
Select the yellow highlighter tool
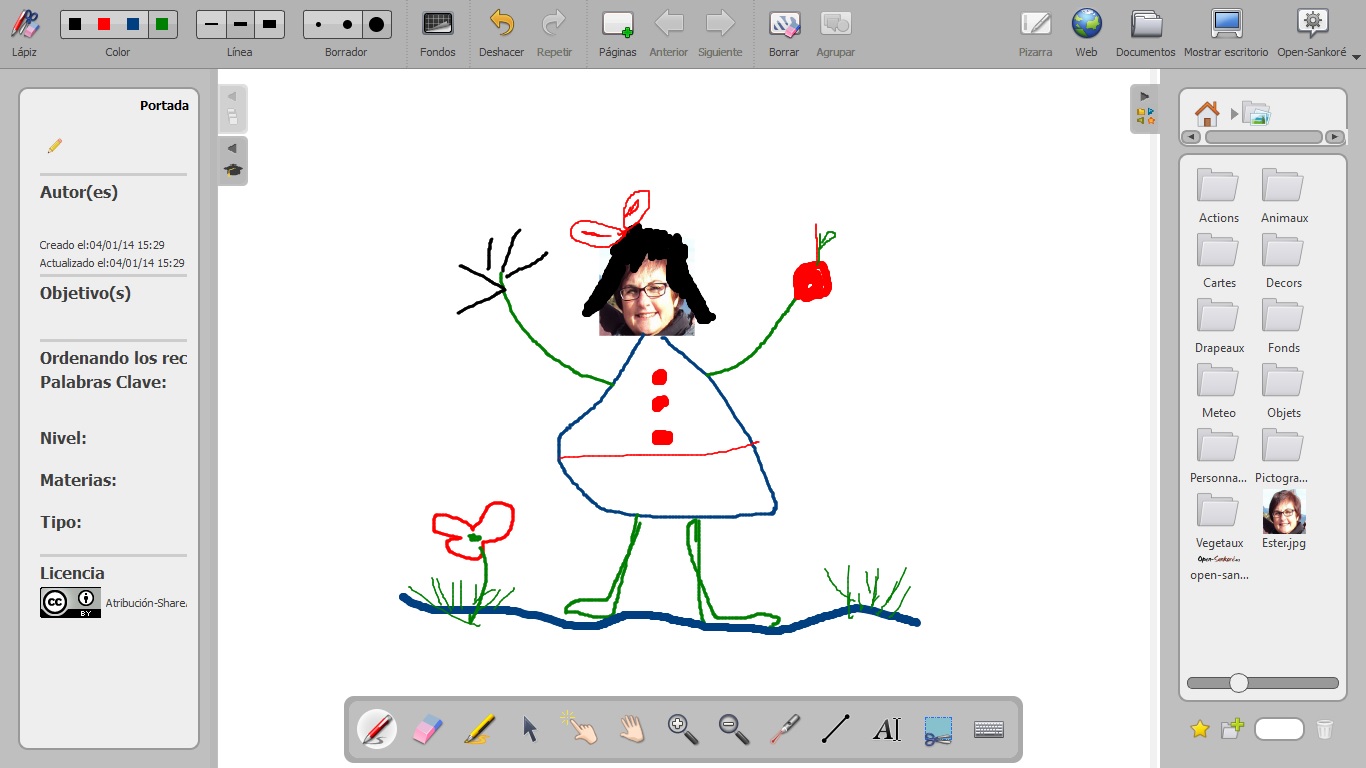(x=479, y=729)
